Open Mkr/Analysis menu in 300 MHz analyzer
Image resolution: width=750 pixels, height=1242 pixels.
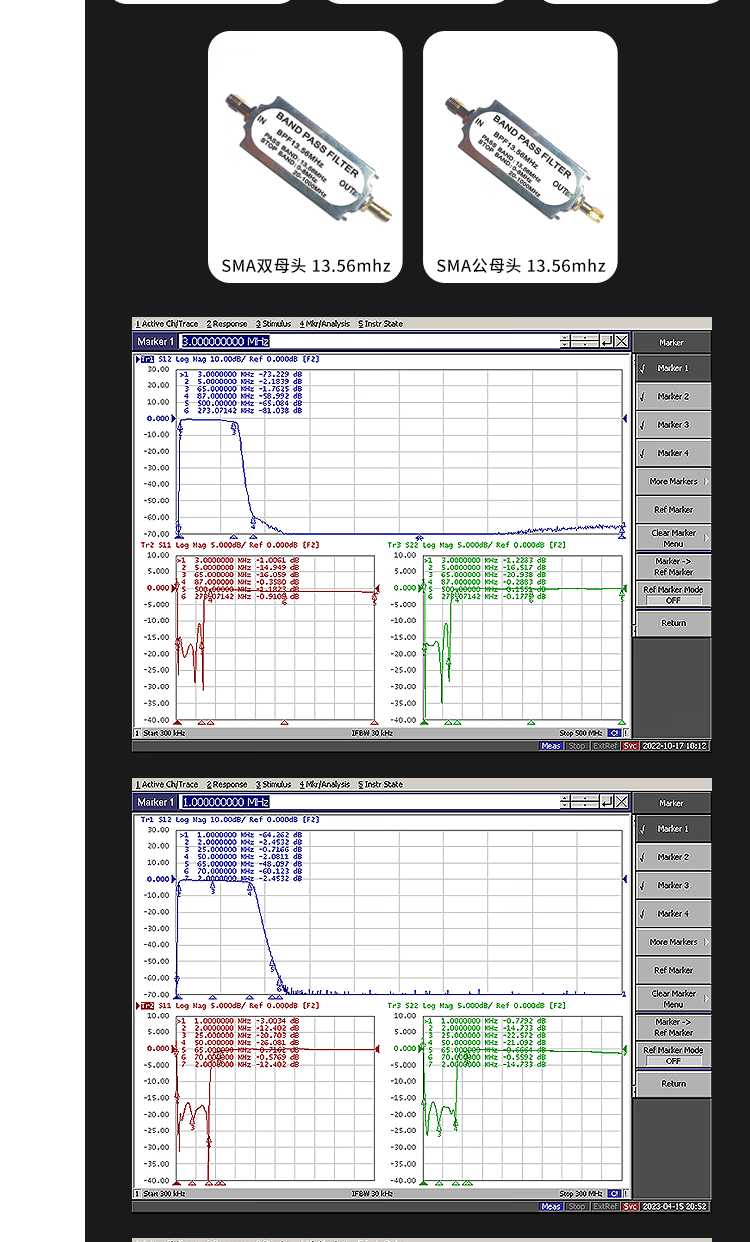pyautogui.click(x=325, y=784)
